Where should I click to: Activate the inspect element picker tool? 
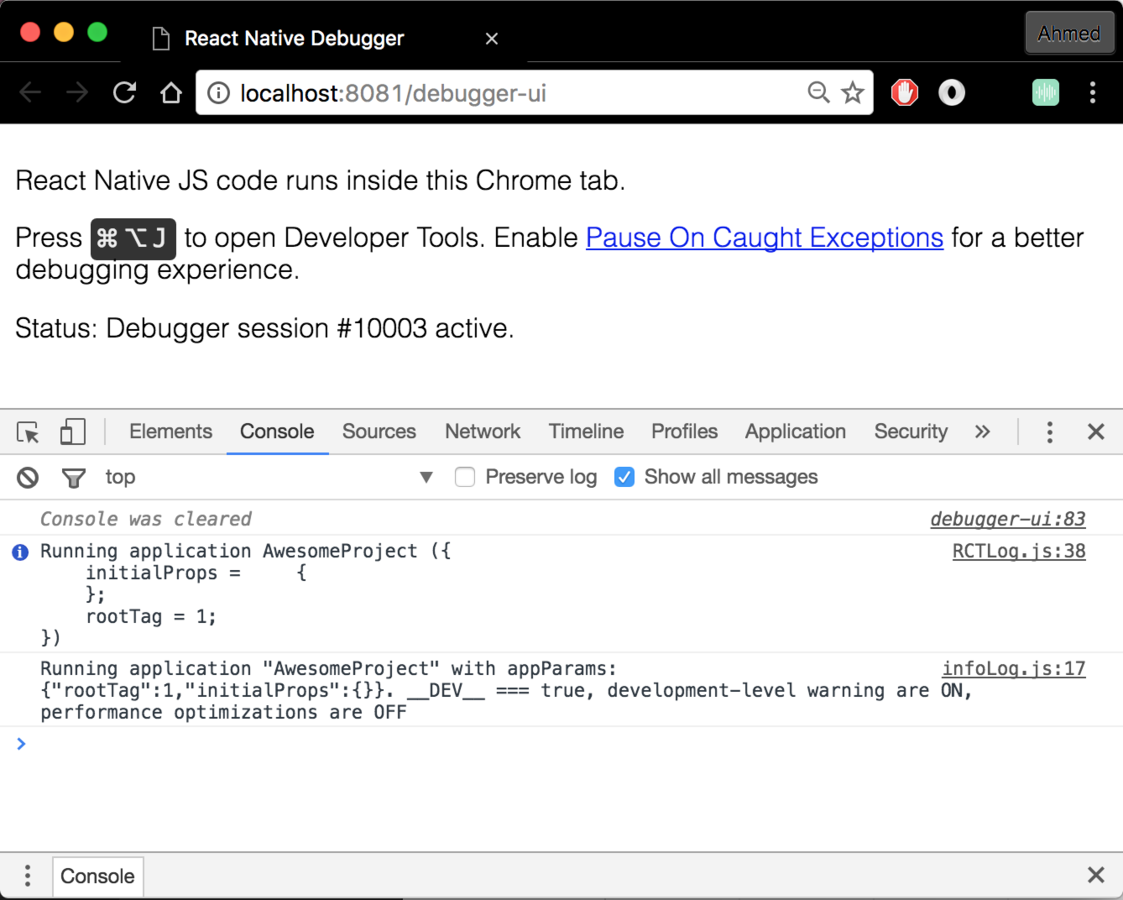click(28, 432)
